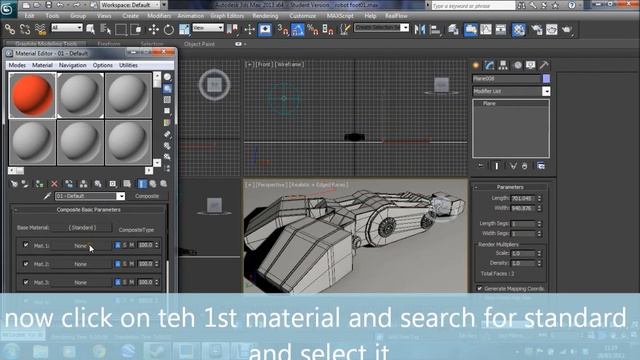
Task: Activate the Select Object tool
Action: (x=91, y=29)
